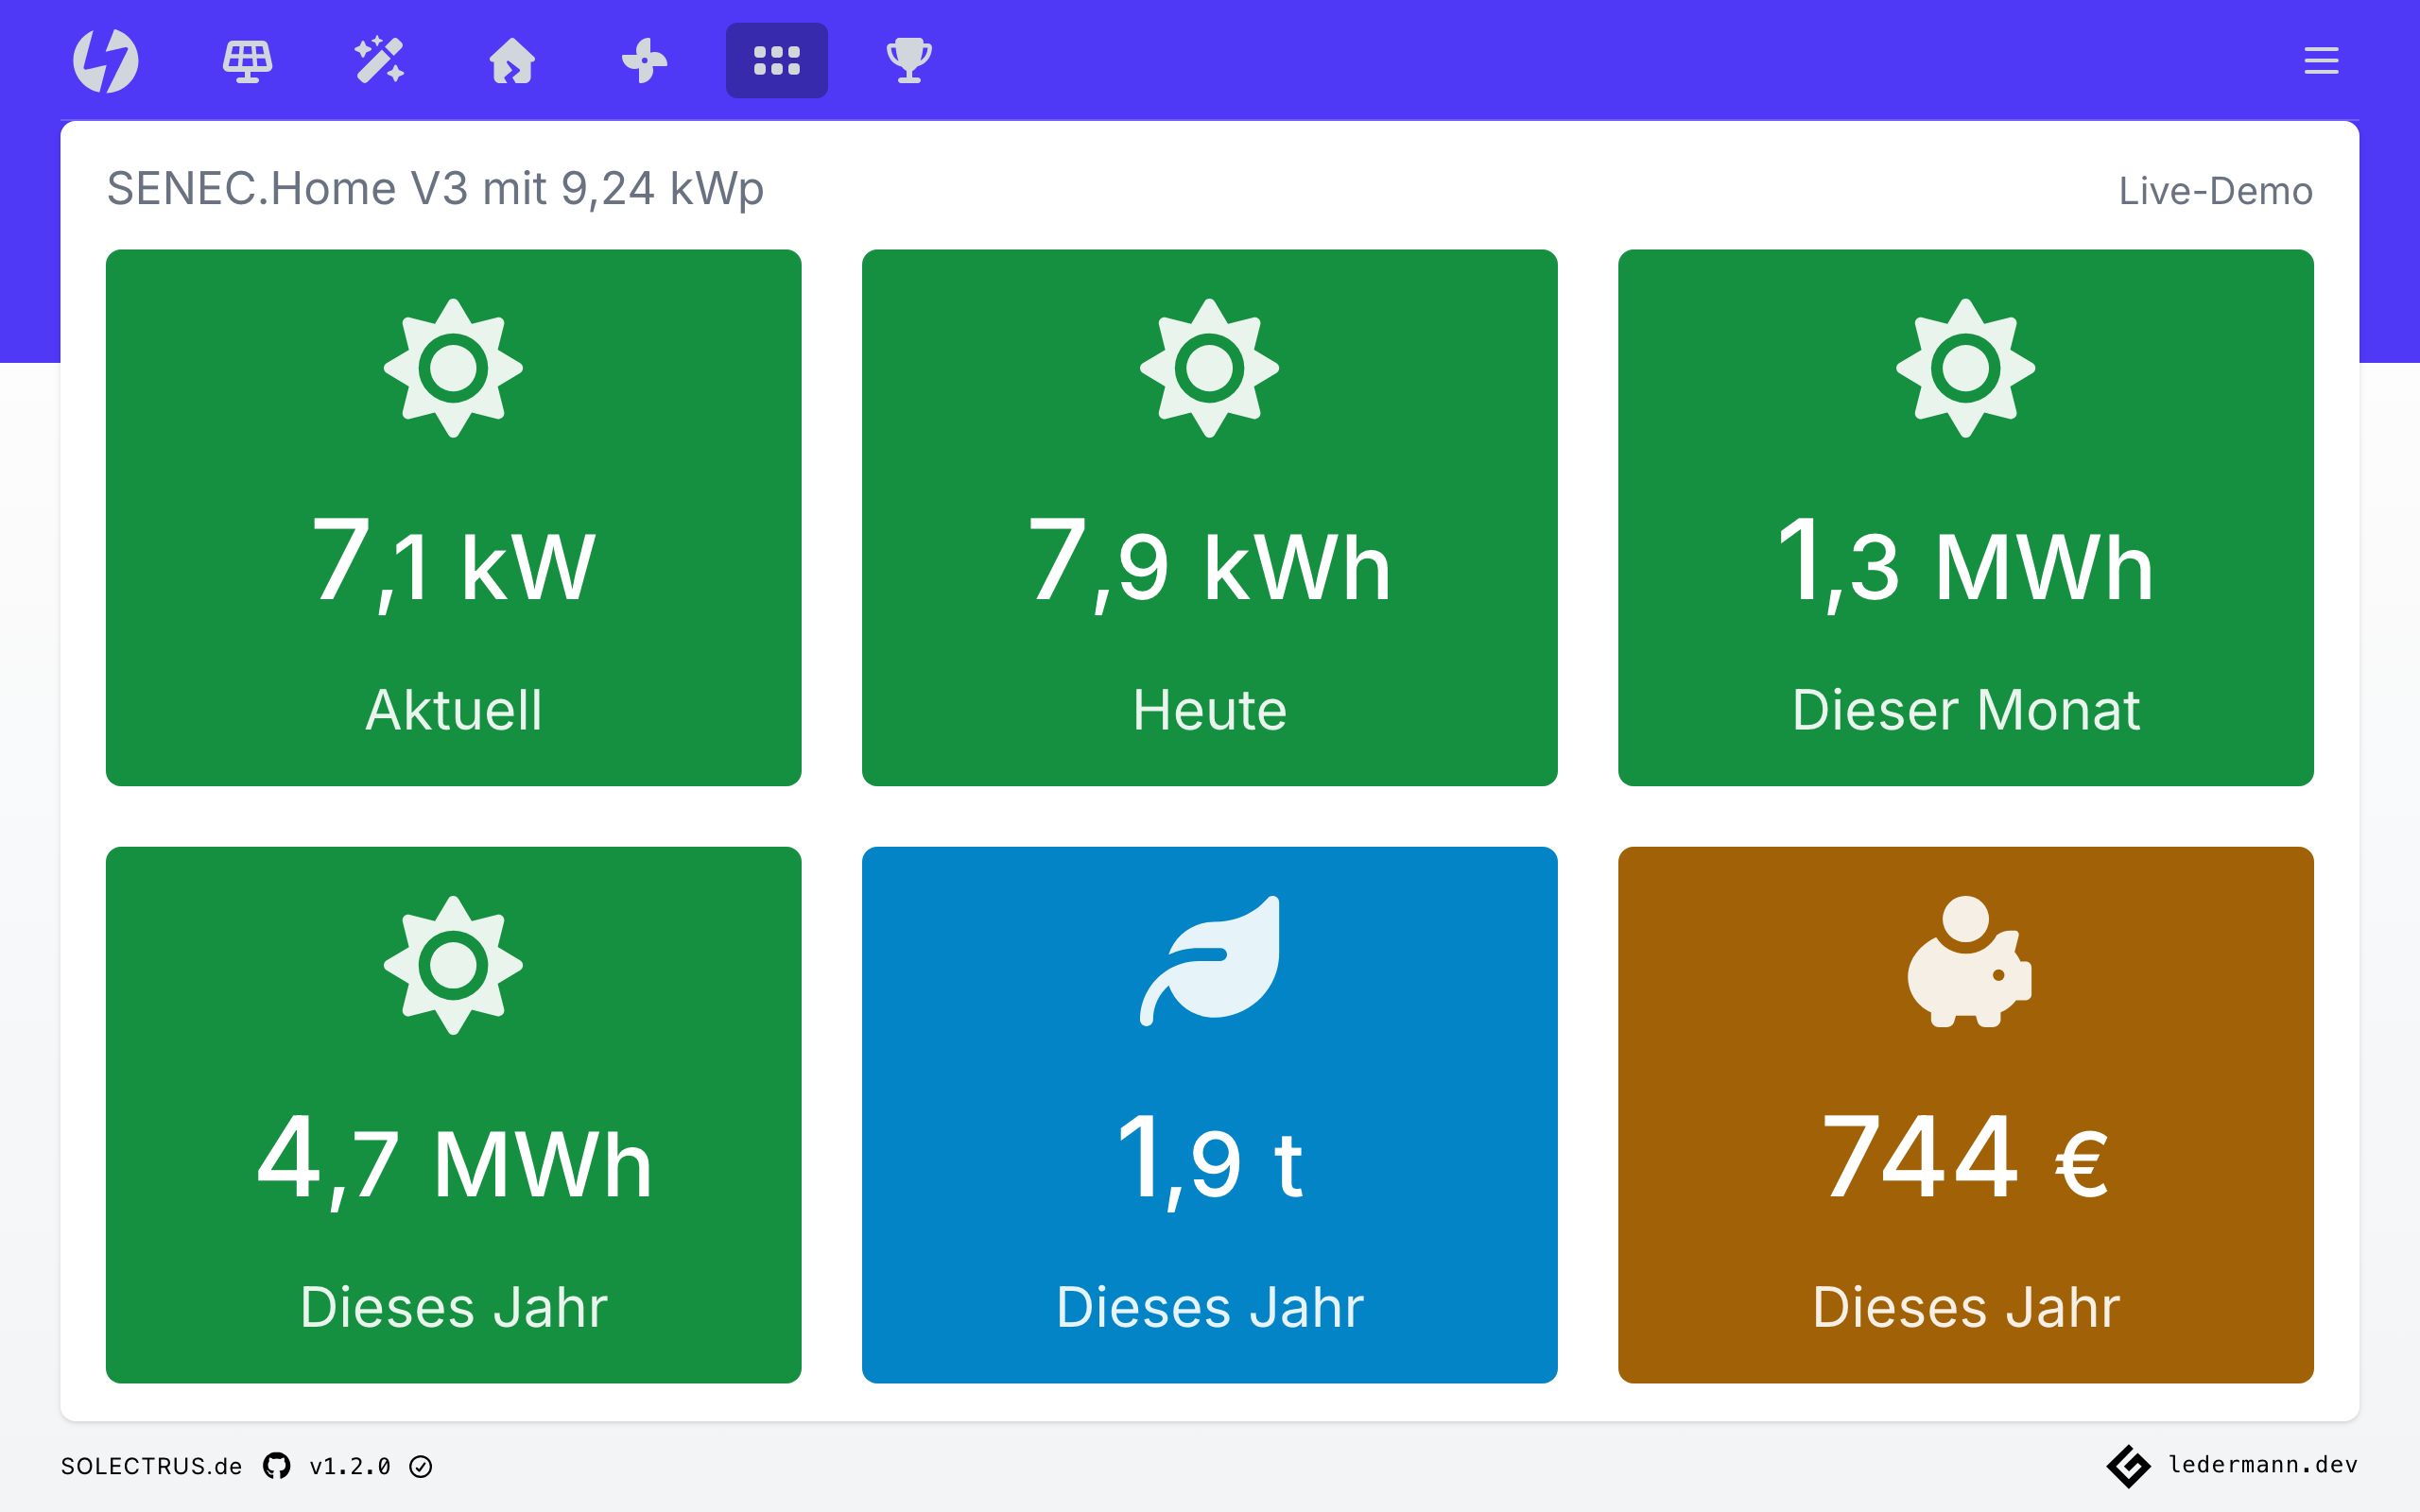Click the ledermann.dev logo icon

(2128, 1466)
